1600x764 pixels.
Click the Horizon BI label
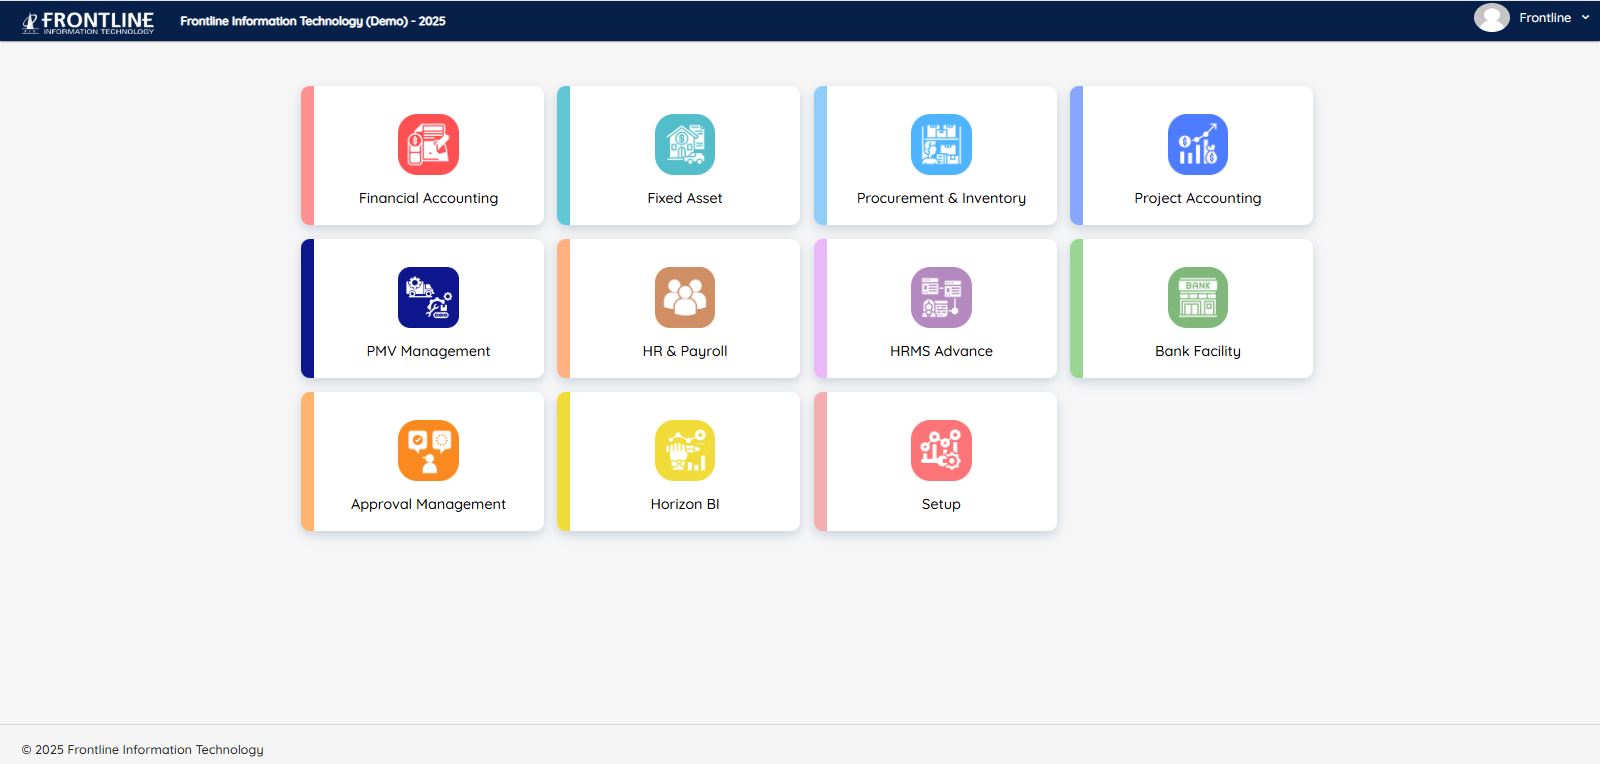(685, 504)
